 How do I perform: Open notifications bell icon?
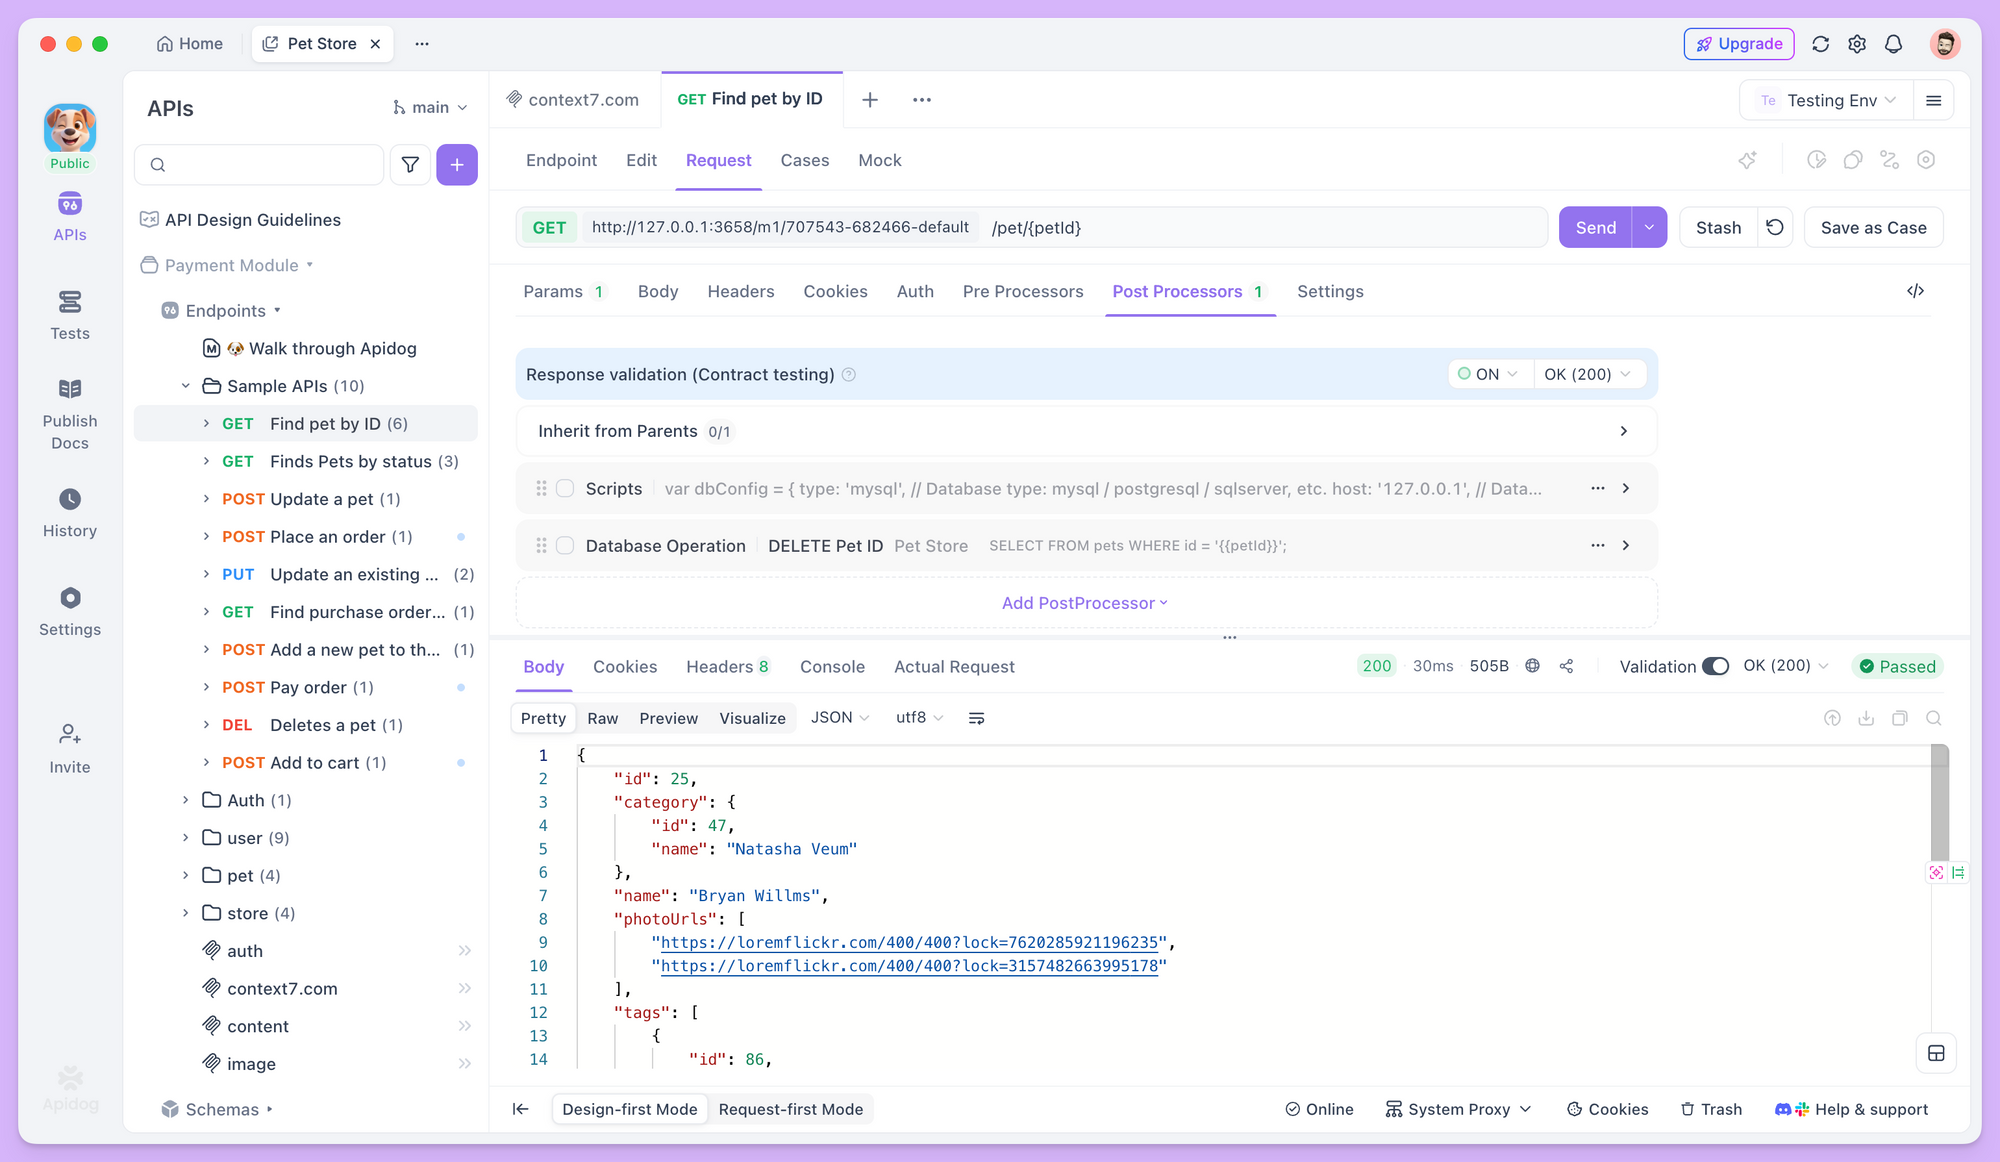pos(1894,44)
